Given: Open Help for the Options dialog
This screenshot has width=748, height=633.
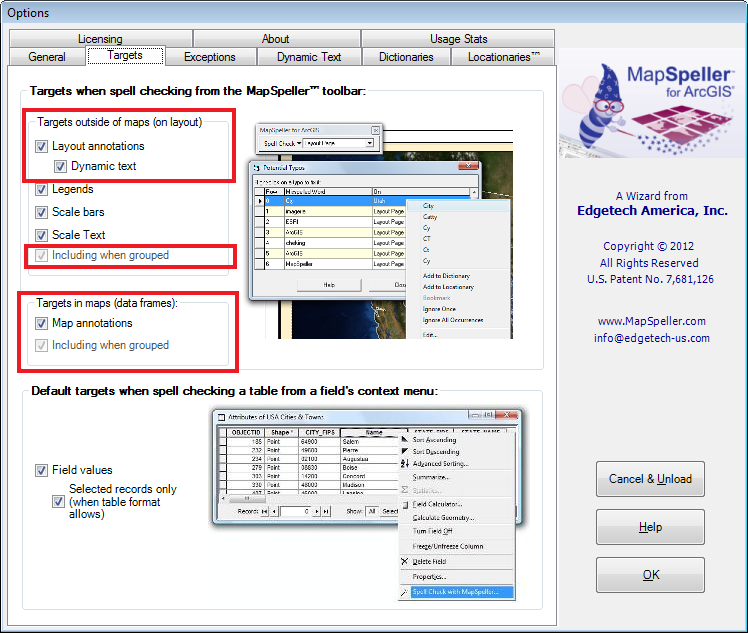Looking at the screenshot, I should 650,527.
